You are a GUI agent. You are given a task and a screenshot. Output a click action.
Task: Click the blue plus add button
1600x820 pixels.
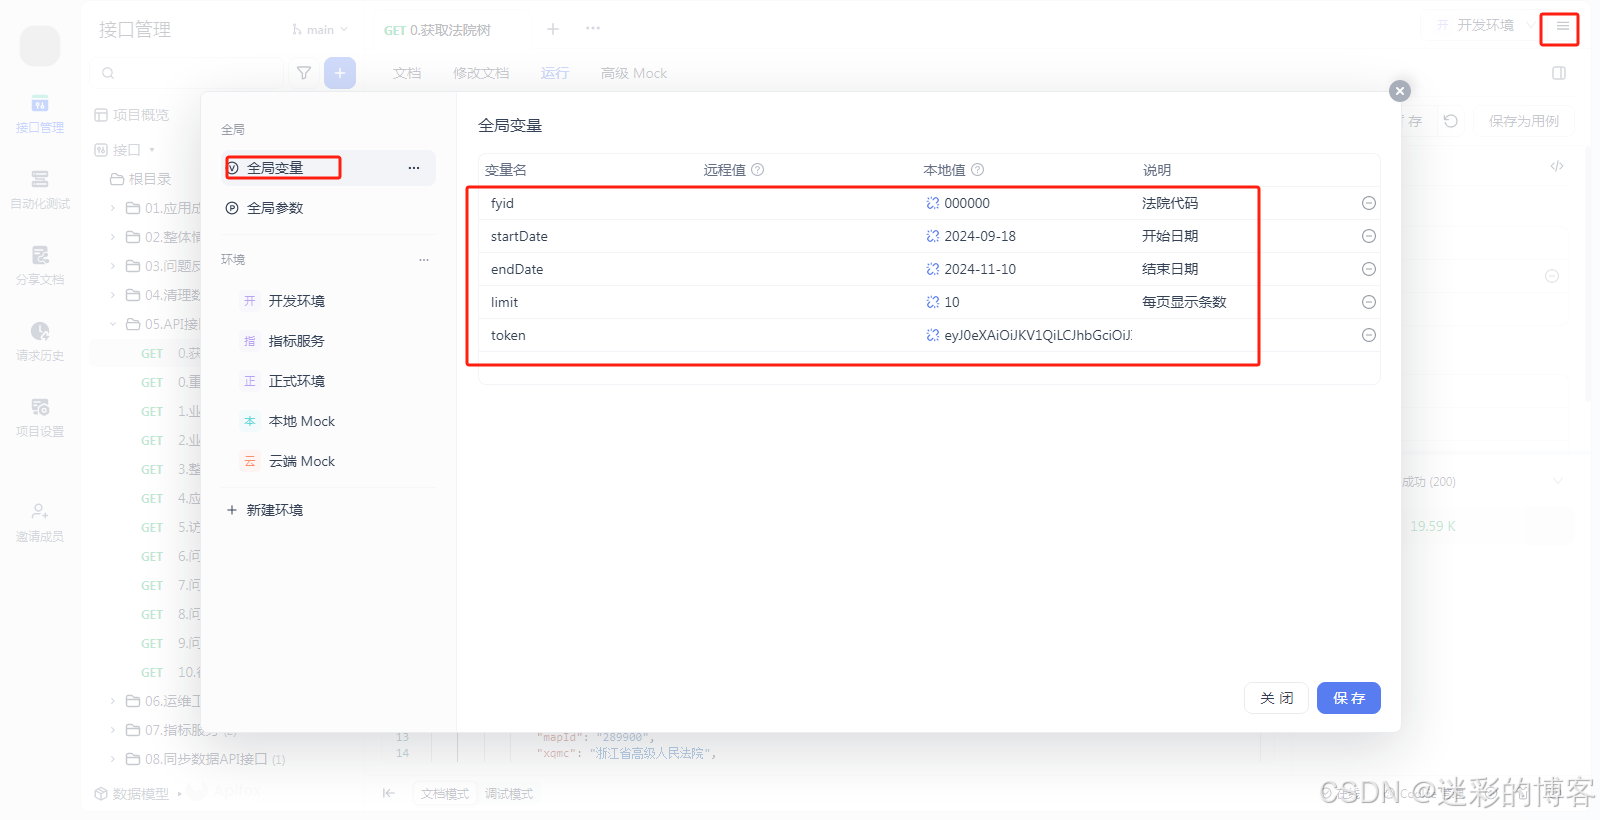(x=340, y=73)
